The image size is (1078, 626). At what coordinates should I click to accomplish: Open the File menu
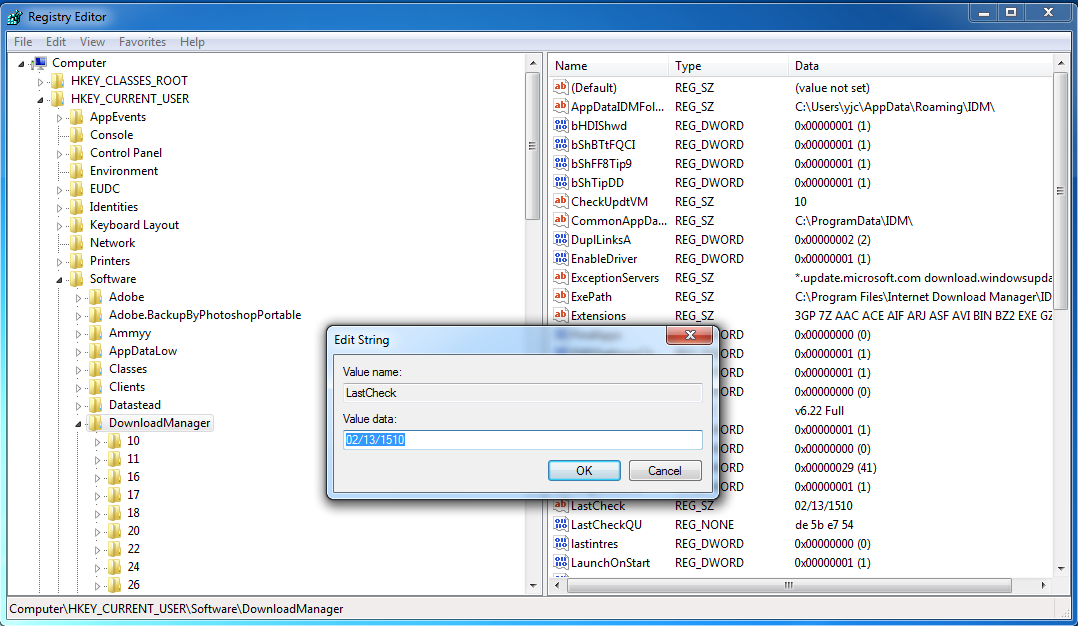[23, 42]
